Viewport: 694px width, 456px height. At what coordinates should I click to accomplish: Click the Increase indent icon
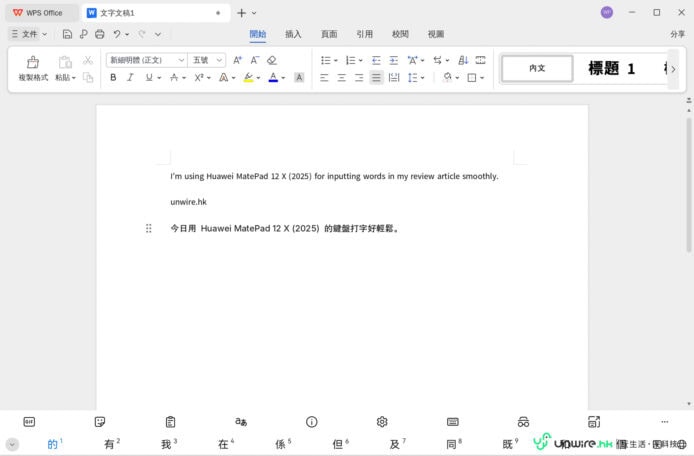(x=393, y=60)
